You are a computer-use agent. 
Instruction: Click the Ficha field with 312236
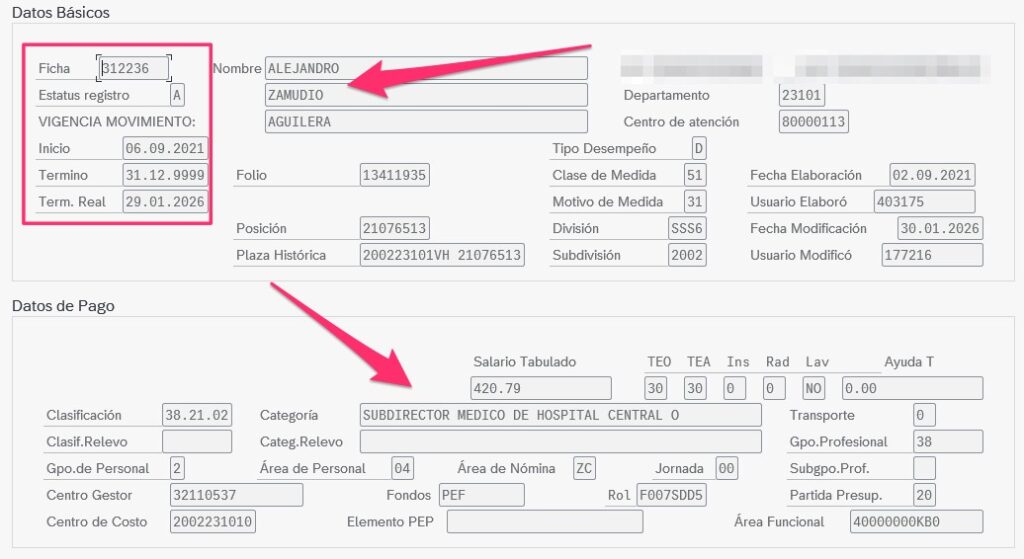pos(134,69)
